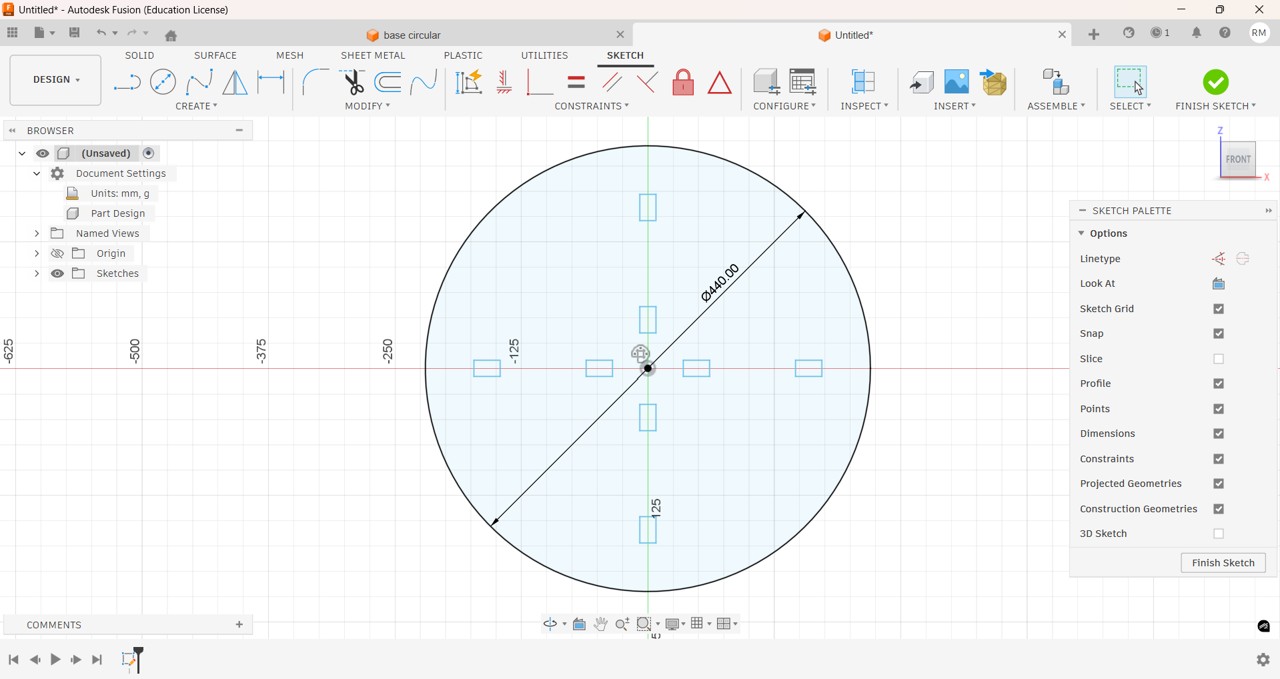Switch to the SOLID tab

pyautogui.click(x=140, y=56)
